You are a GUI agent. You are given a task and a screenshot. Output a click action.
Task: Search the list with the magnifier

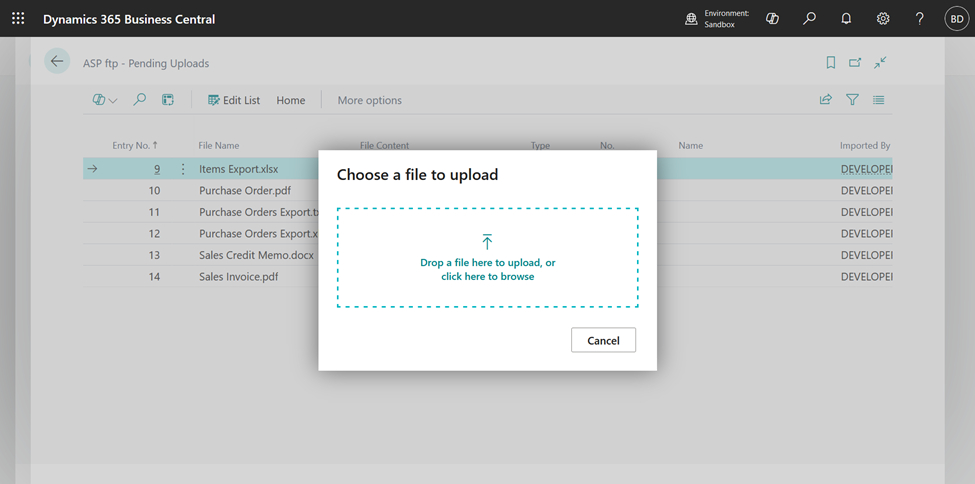click(140, 100)
